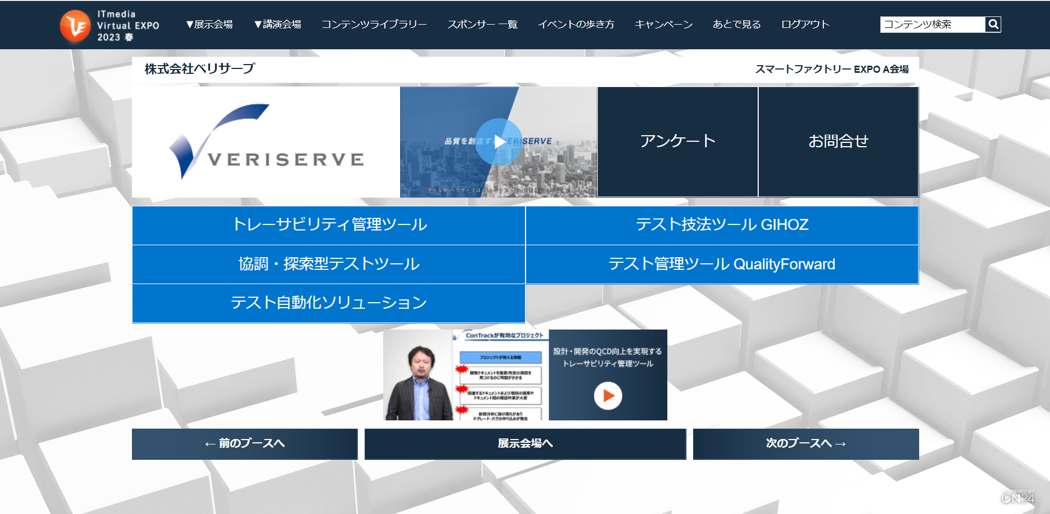Go to previous booth via 前のブースへ
The image size is (1050, 514).
tap(244, 444)
